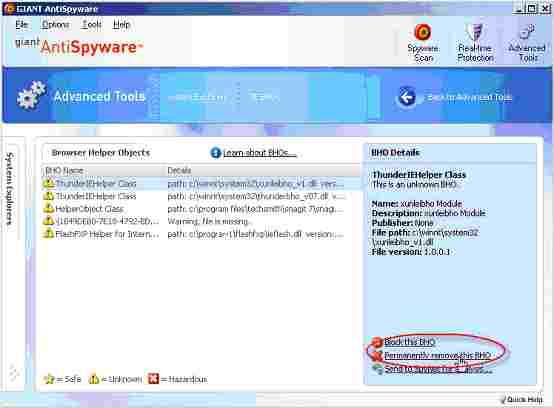
Task: Click the info icon beside Learn about BHOs
Action: (x=216, y=153)
